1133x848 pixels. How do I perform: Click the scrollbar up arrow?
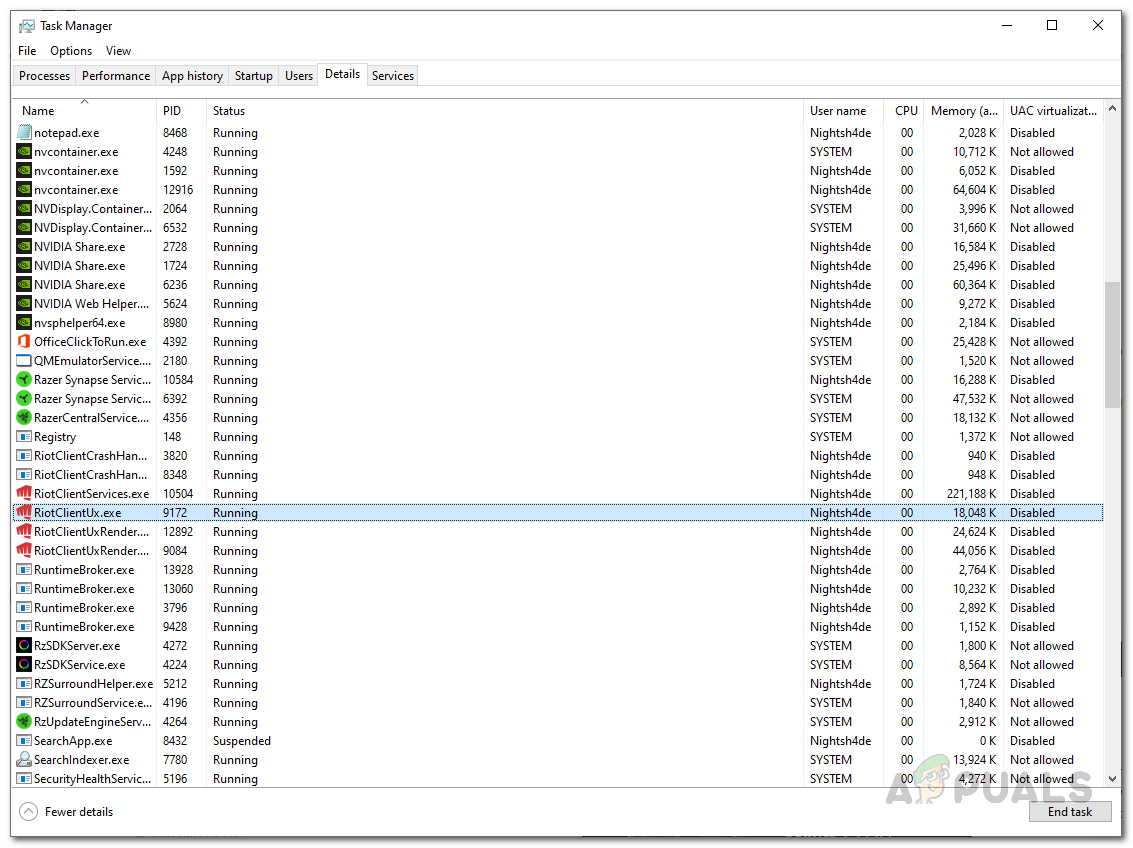pyautogui.click(x=1112, y=108)
